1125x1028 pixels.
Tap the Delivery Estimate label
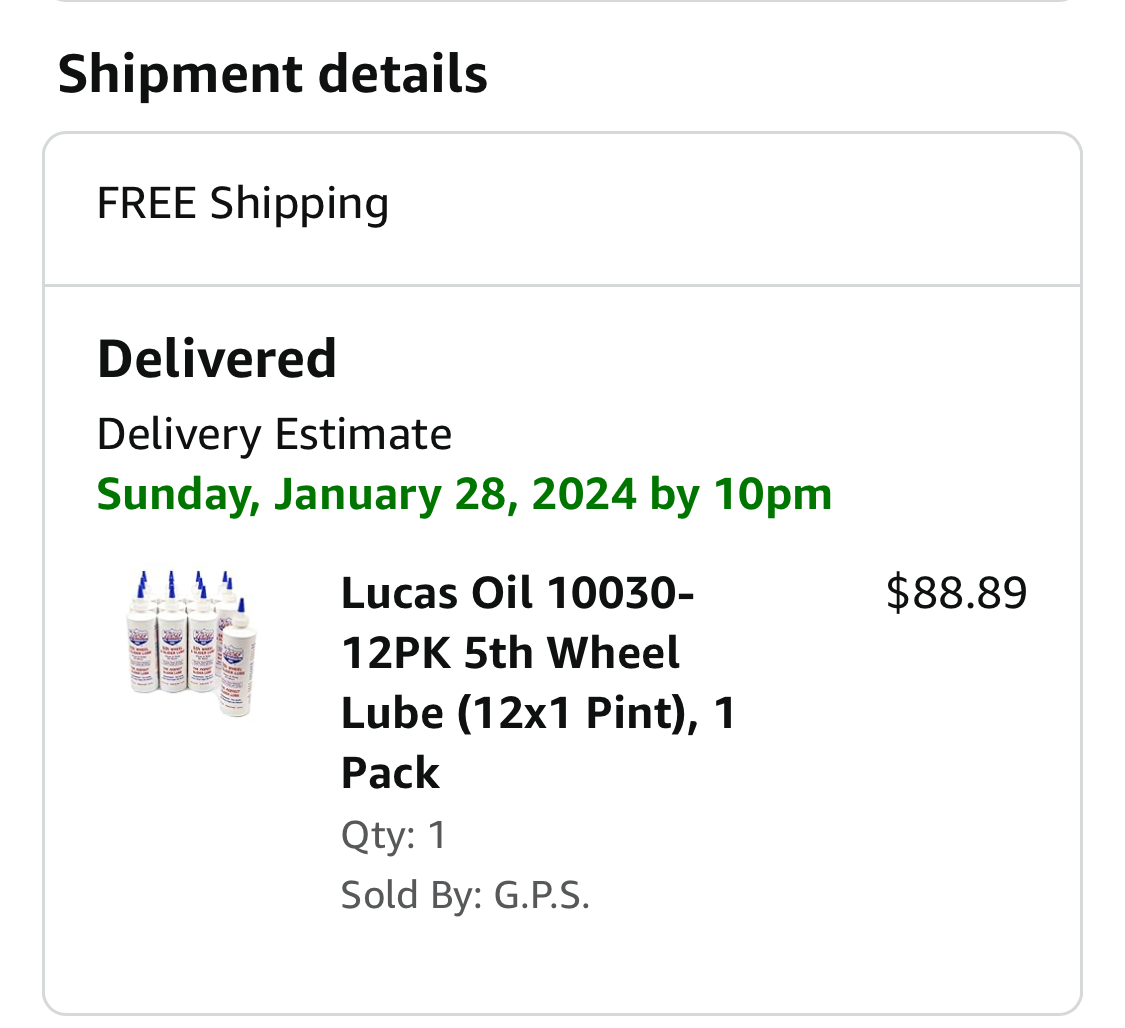click(x=274, y=435)
